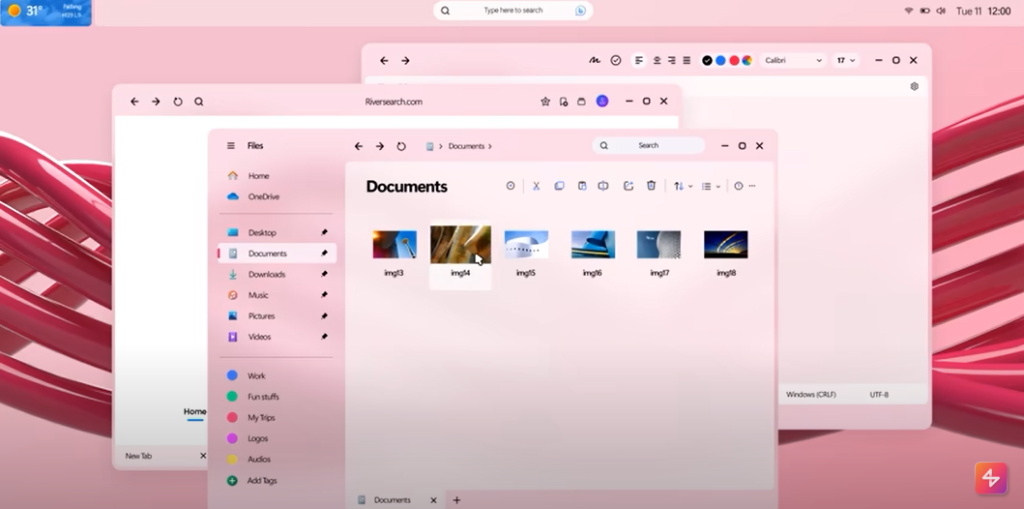Choose the blue text color swatch

pyautogui.click(x=720, y=60)
